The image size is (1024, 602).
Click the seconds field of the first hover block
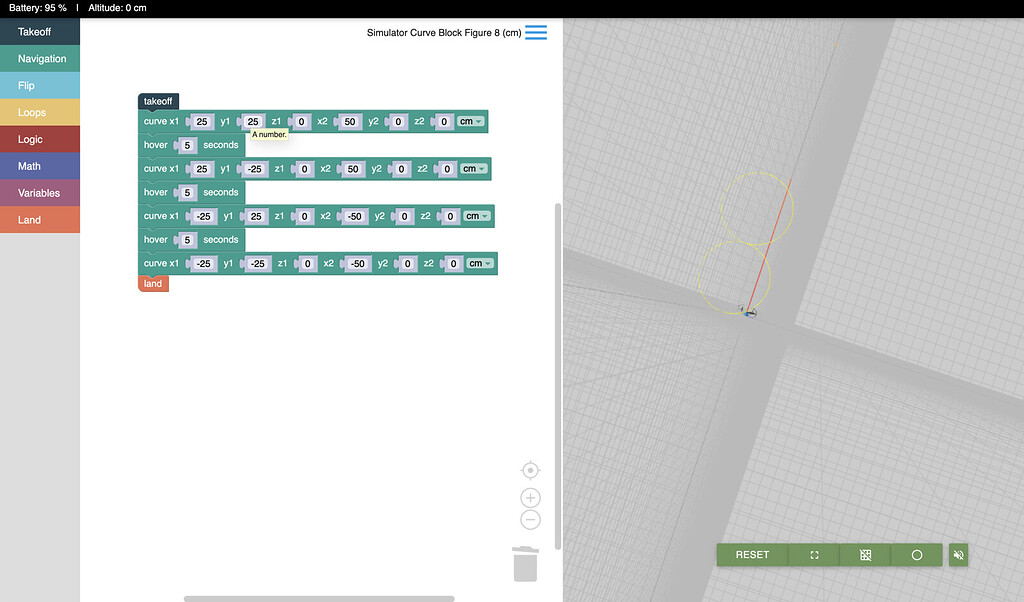point(187,144)
